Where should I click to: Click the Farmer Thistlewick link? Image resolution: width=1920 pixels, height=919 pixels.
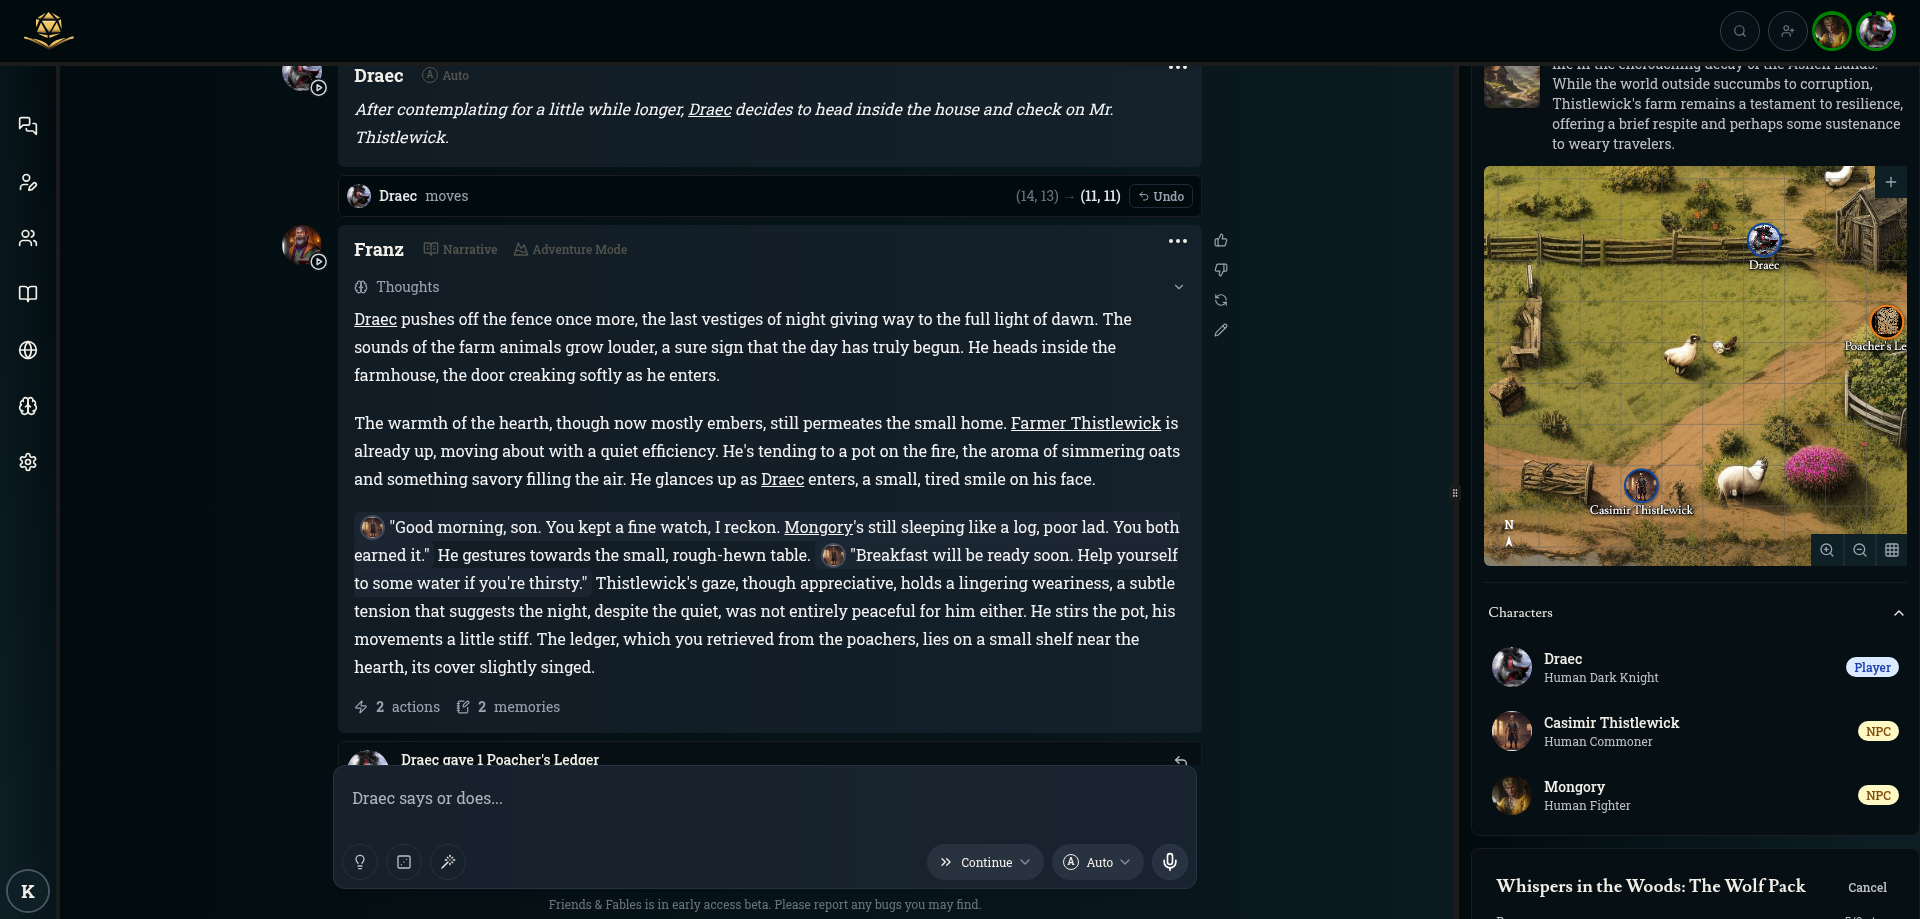point(1085,423)
